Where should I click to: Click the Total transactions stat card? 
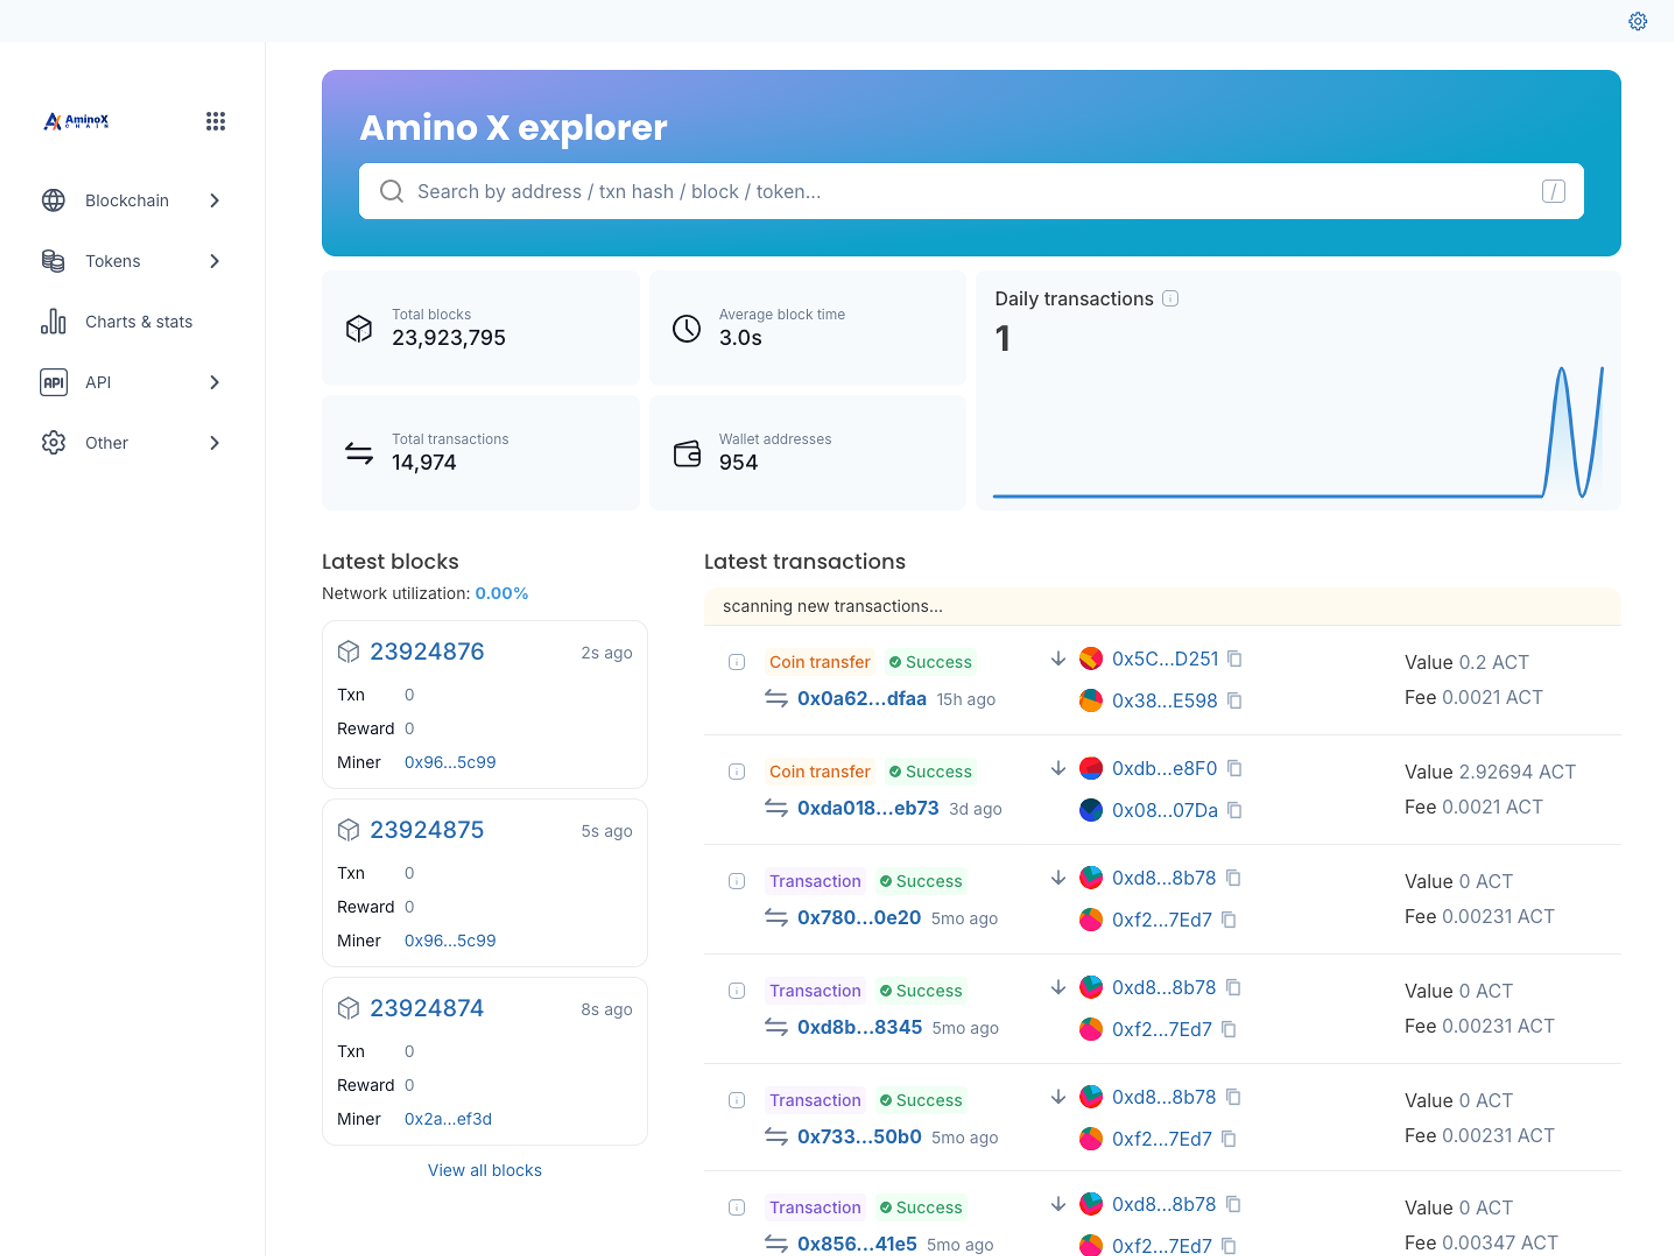click(481, 453)
